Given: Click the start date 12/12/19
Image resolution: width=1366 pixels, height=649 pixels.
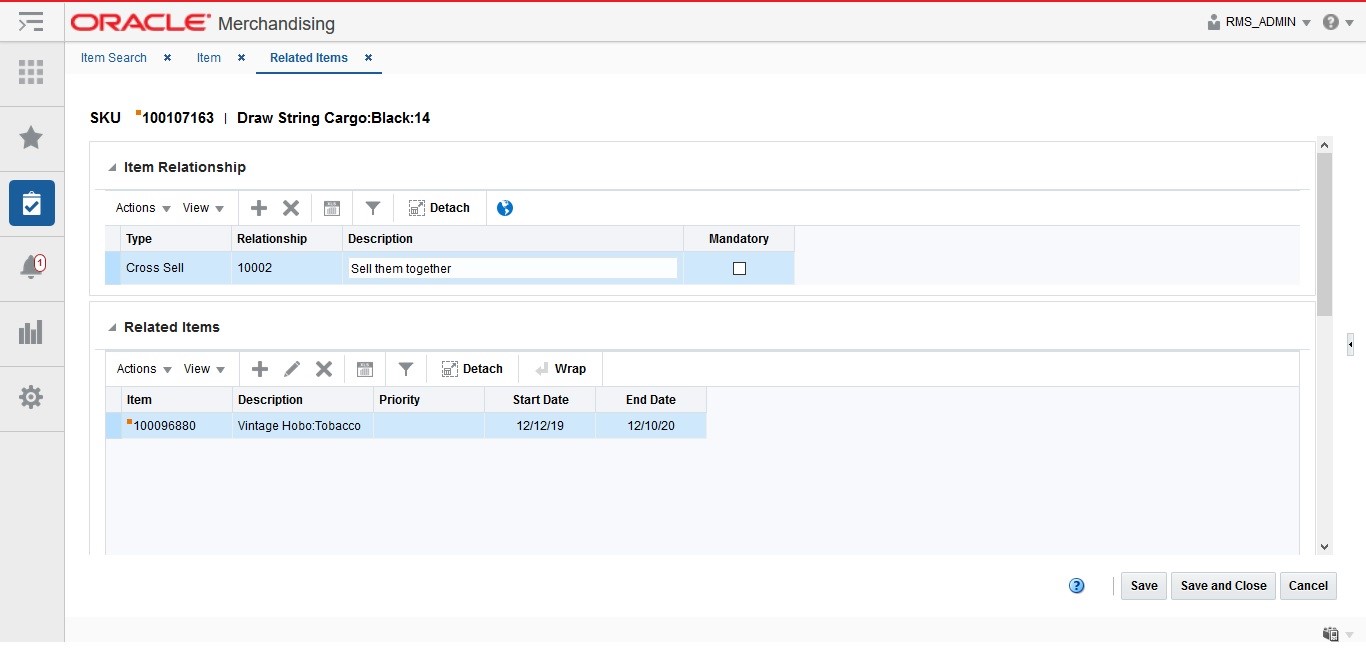Looking at the screenshot, I should point(540,426).
